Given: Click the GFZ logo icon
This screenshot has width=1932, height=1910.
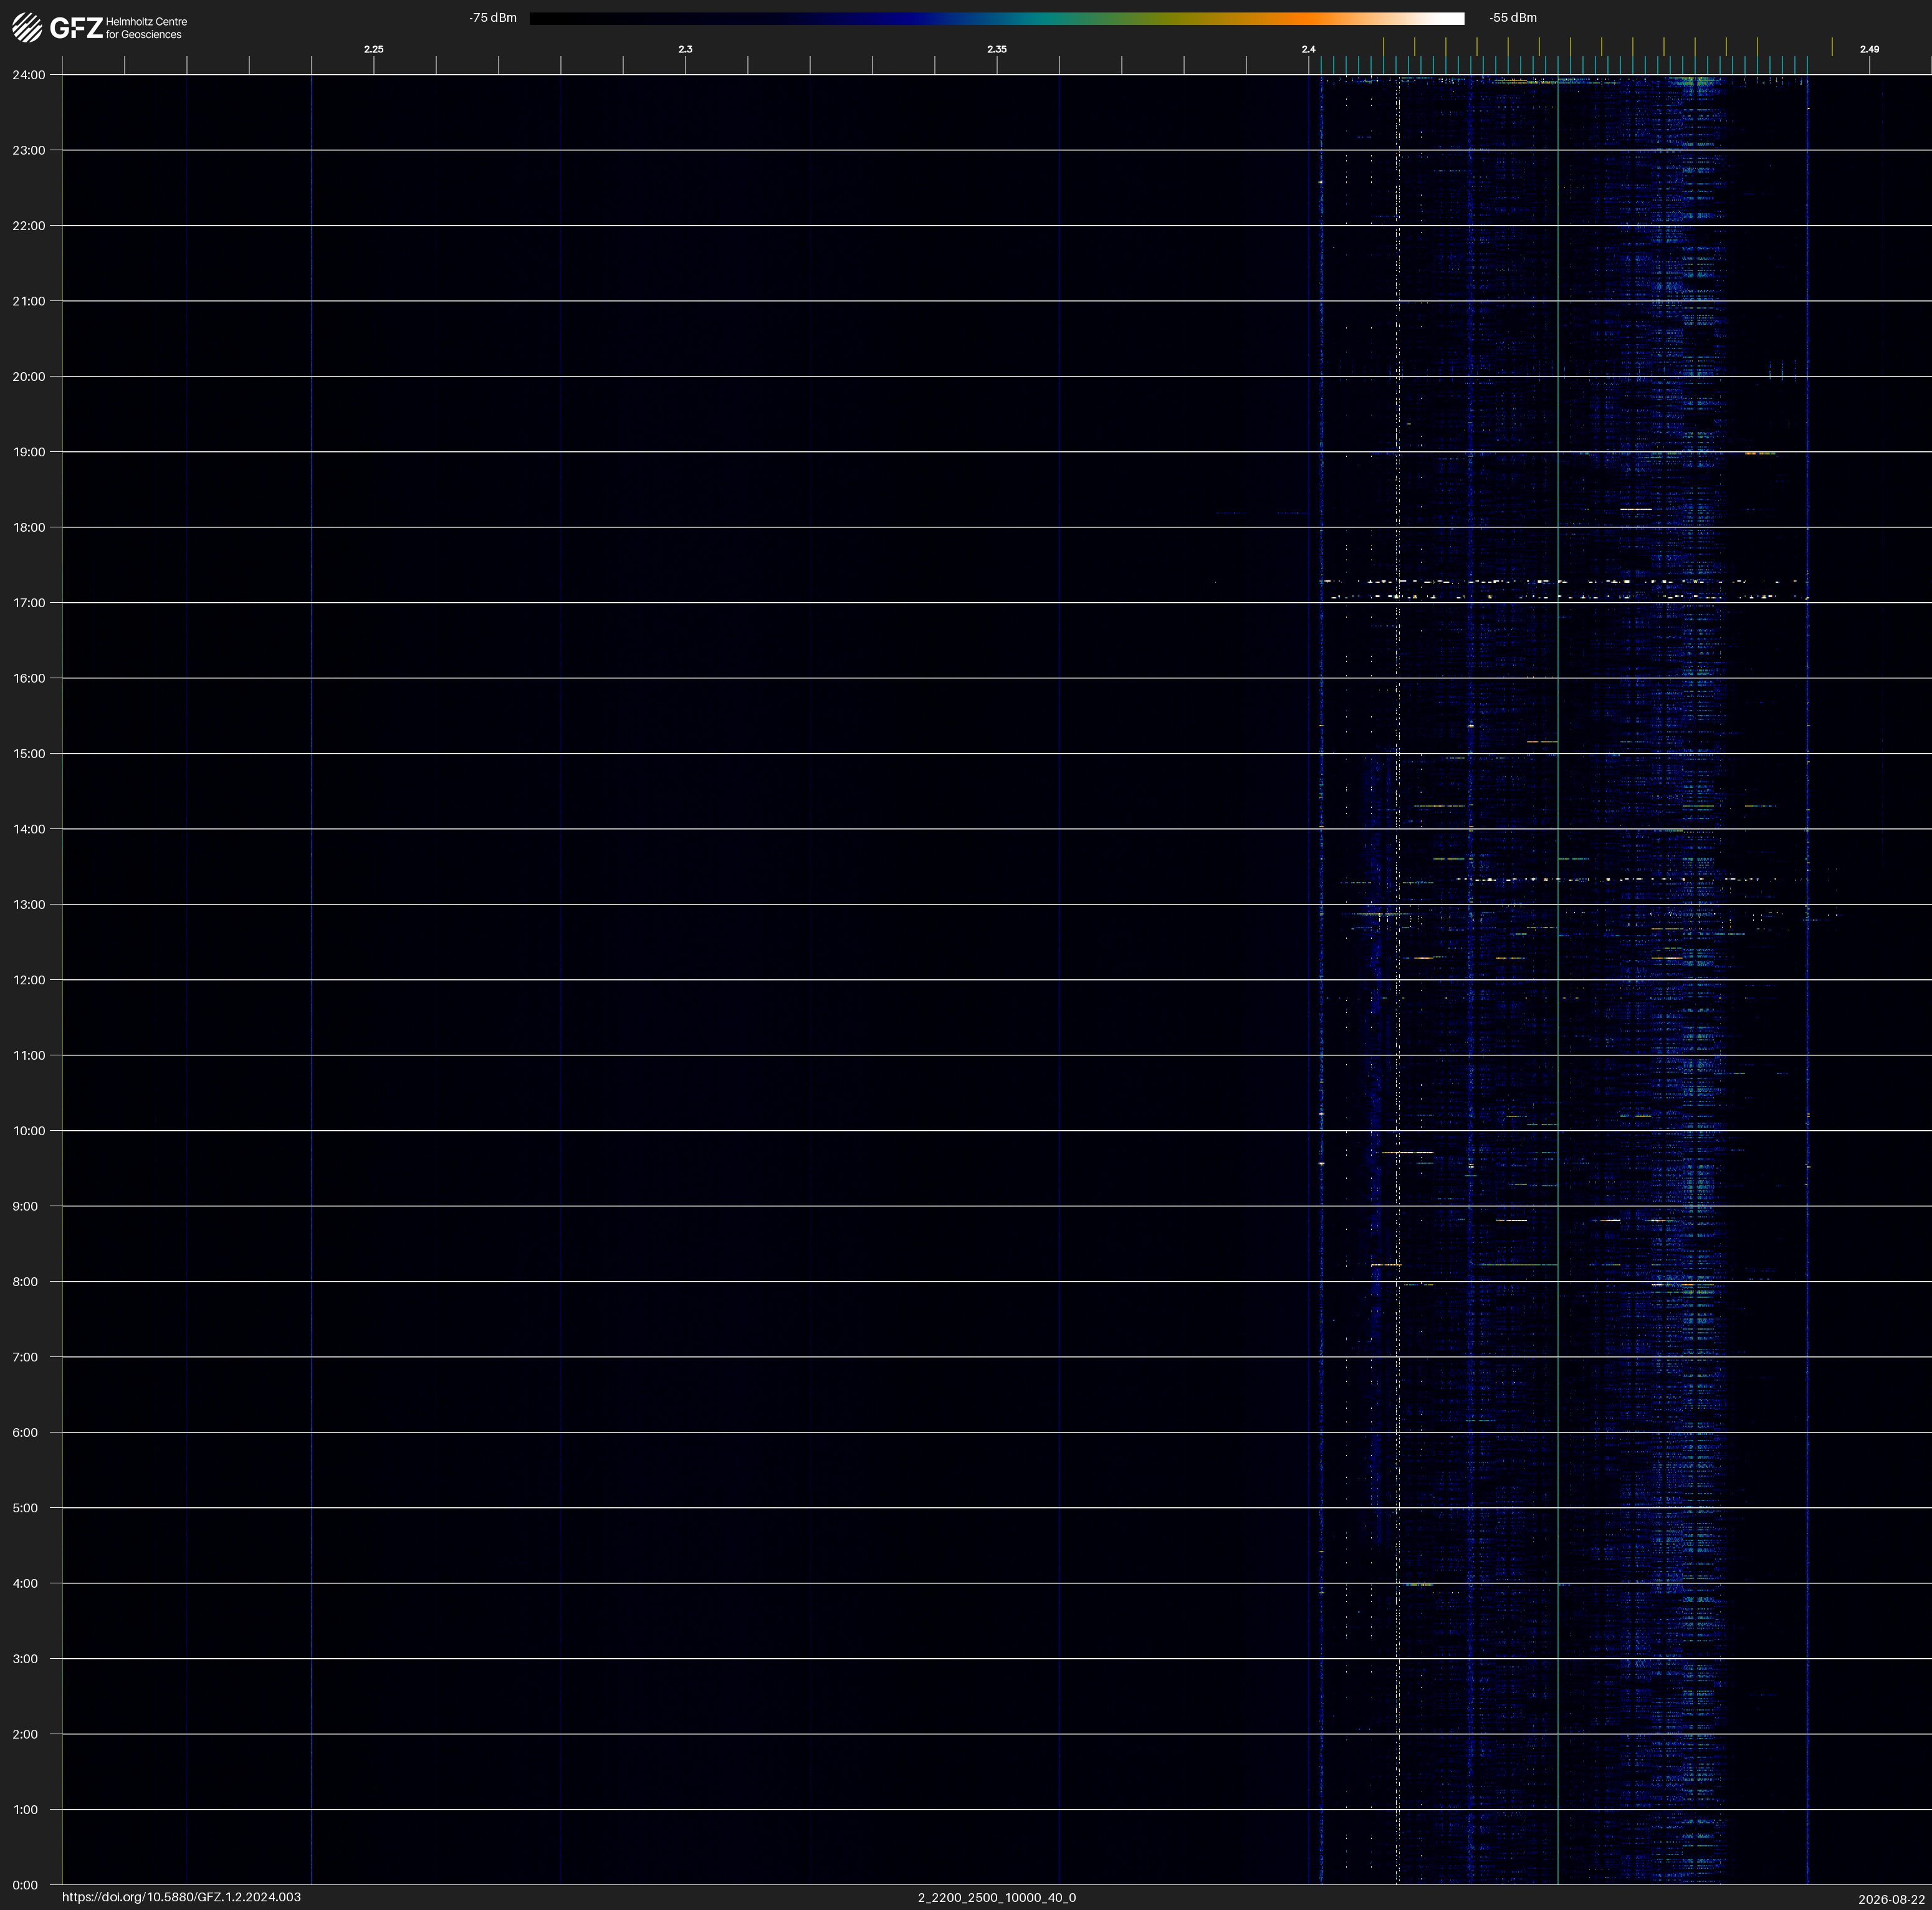Looking at the screenshot, I should point(28,28).
